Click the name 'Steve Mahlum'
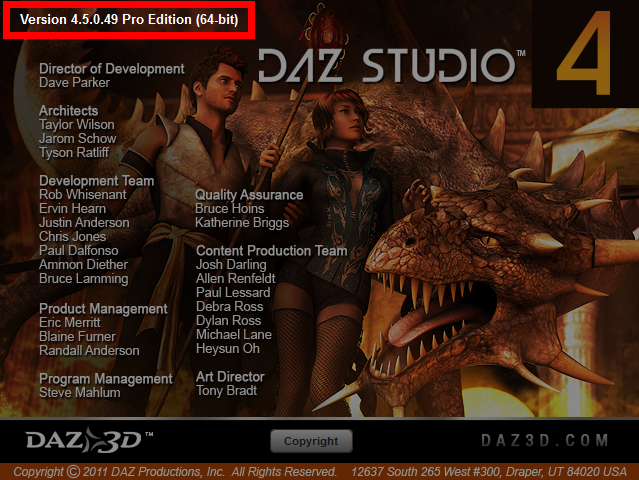 [80, 393]
